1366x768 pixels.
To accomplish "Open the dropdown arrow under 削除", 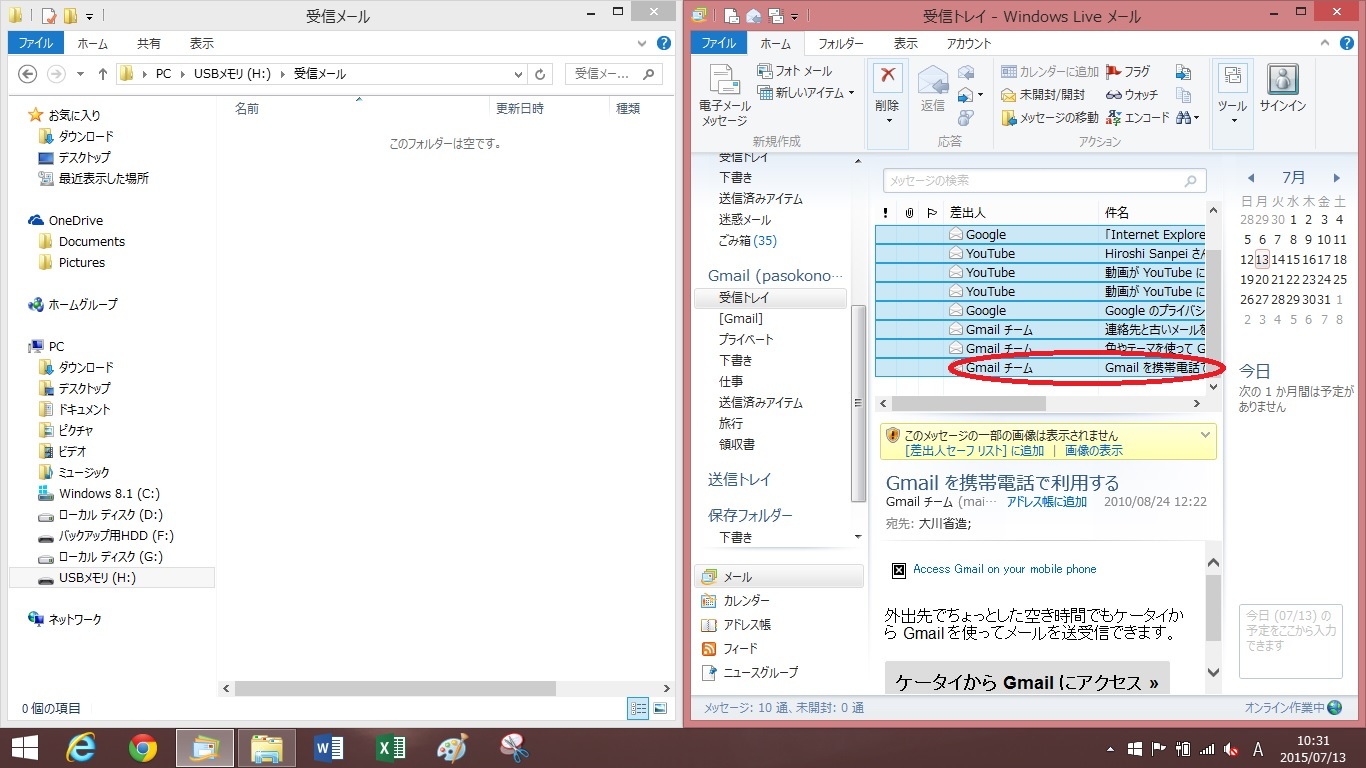I will pos(888,121).
